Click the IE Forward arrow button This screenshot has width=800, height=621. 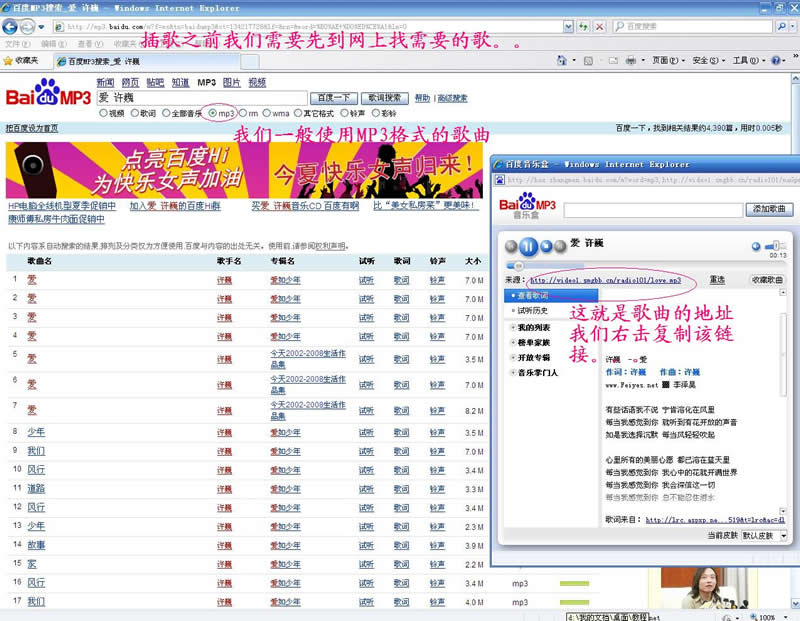point(28,27)
